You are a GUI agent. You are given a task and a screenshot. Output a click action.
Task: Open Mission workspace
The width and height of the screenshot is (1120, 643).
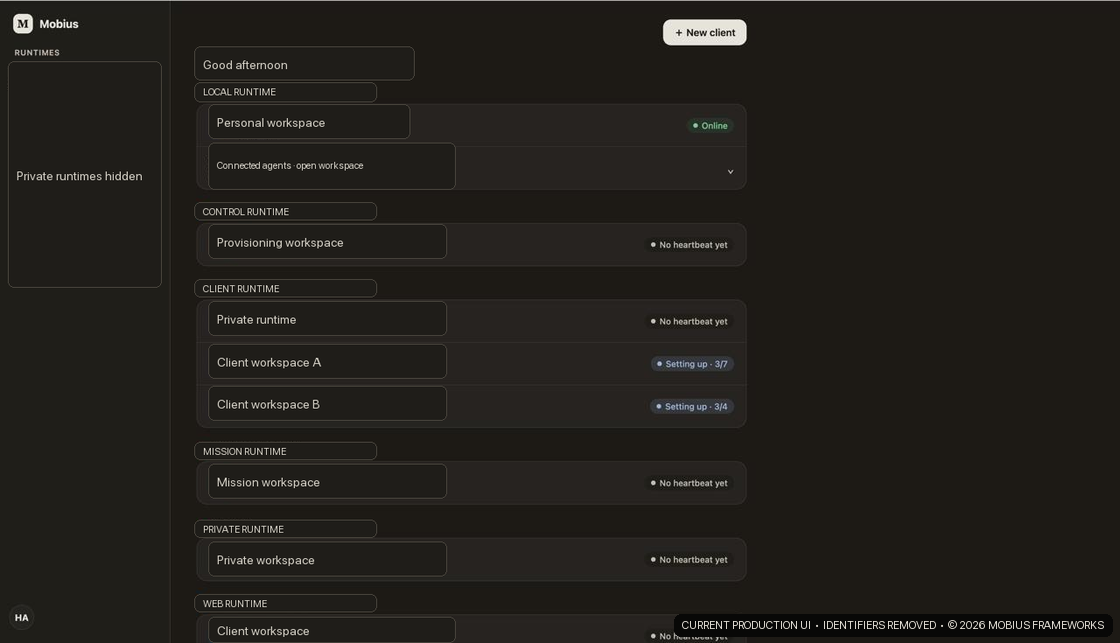471,483
